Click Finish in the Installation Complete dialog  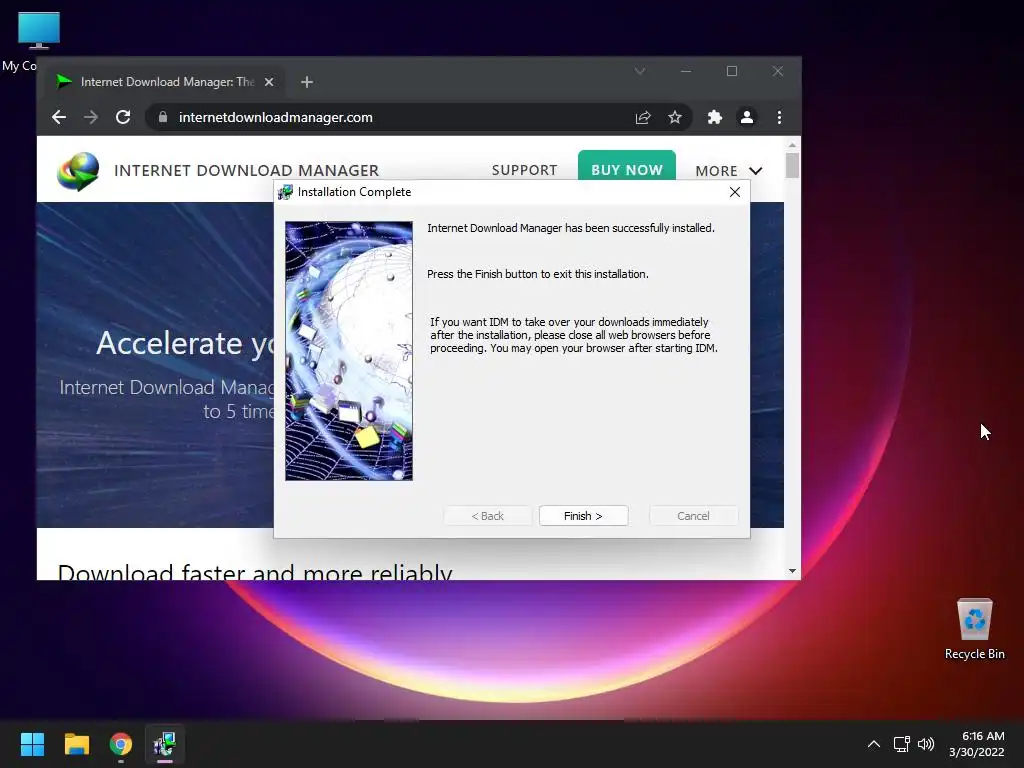[x=583, y=516]
